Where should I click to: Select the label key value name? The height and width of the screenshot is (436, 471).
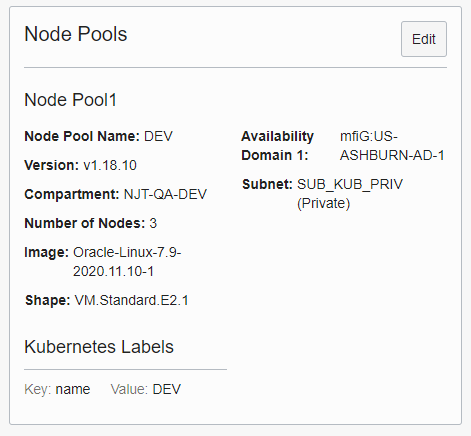(73, 389)
